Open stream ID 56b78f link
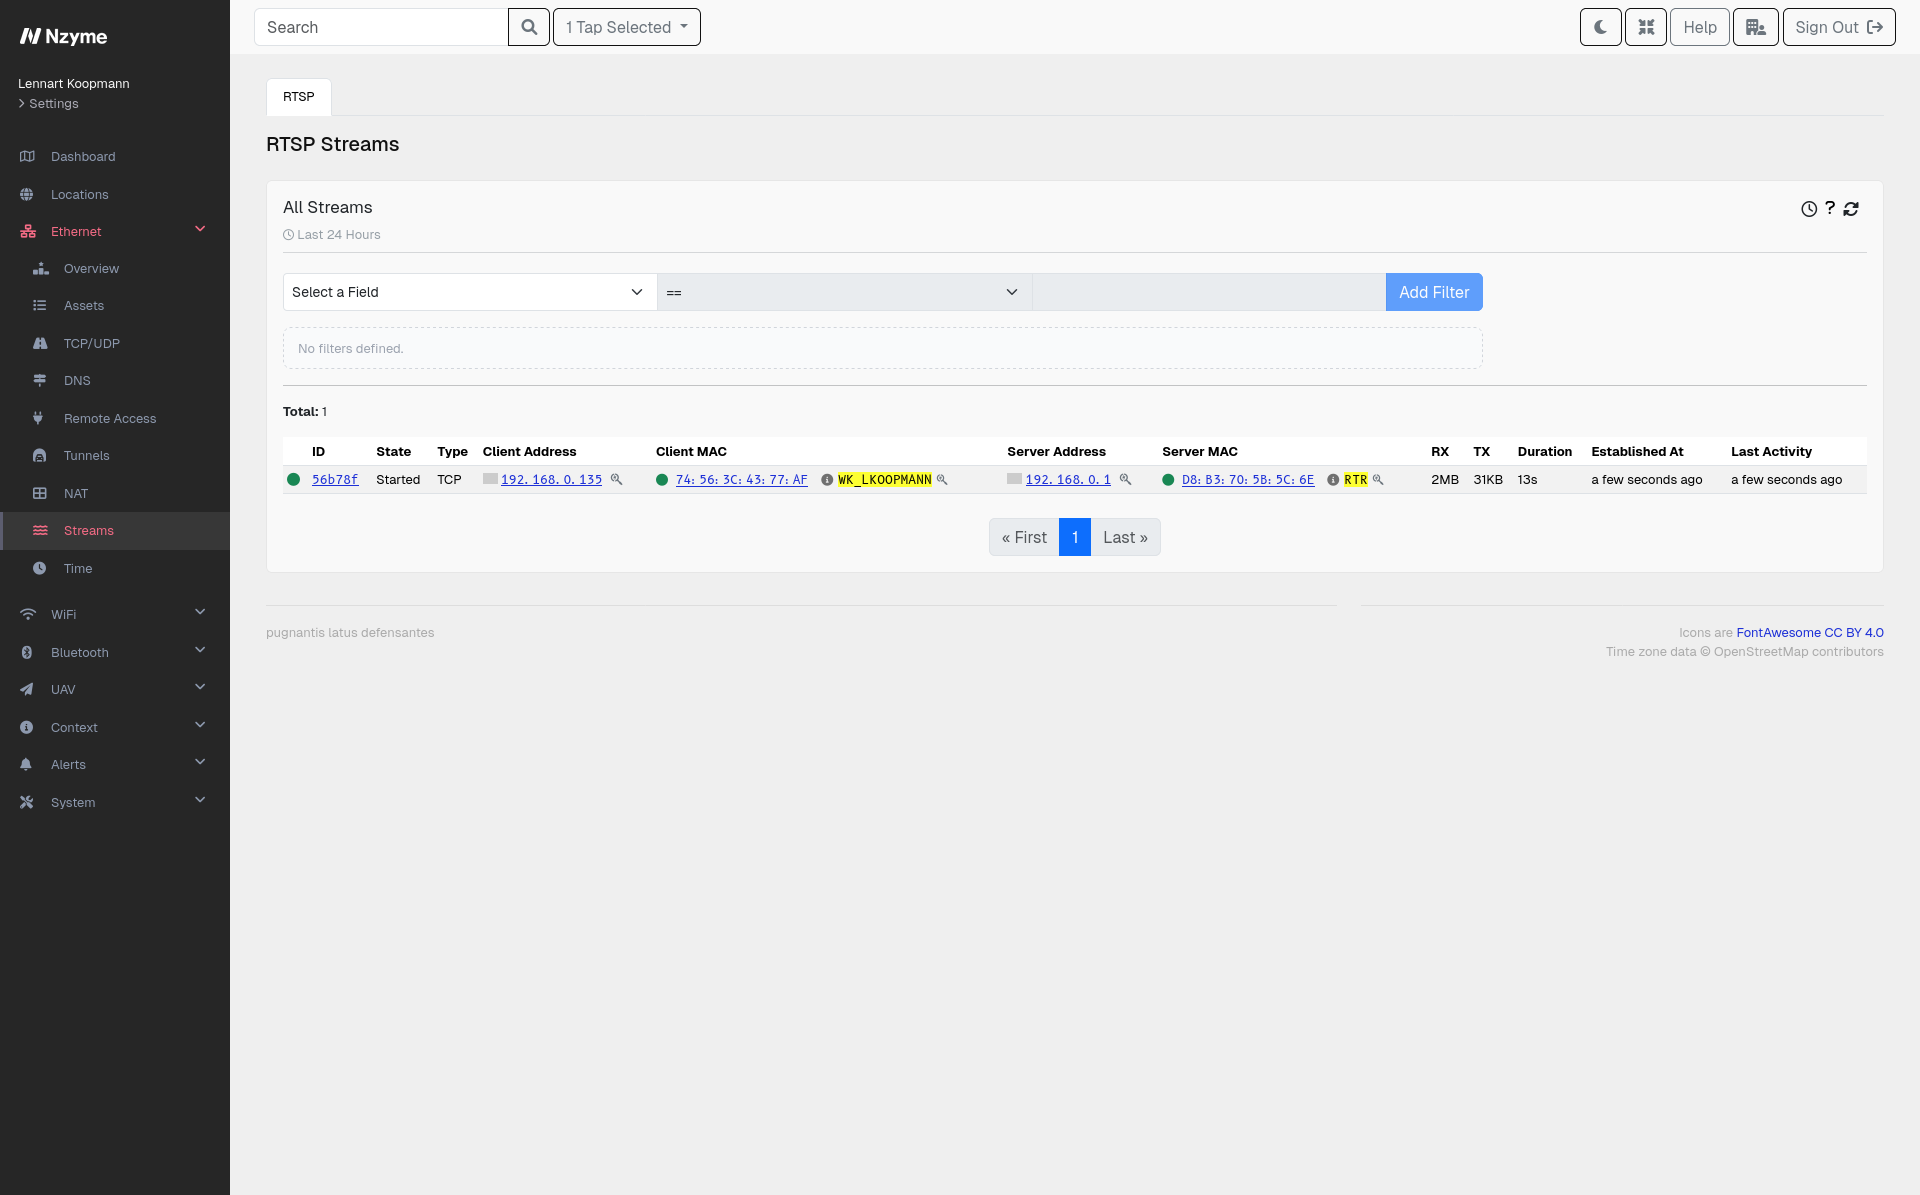Image resolution: width=1920 pixels, height=1195 pixels. point(335,480)
